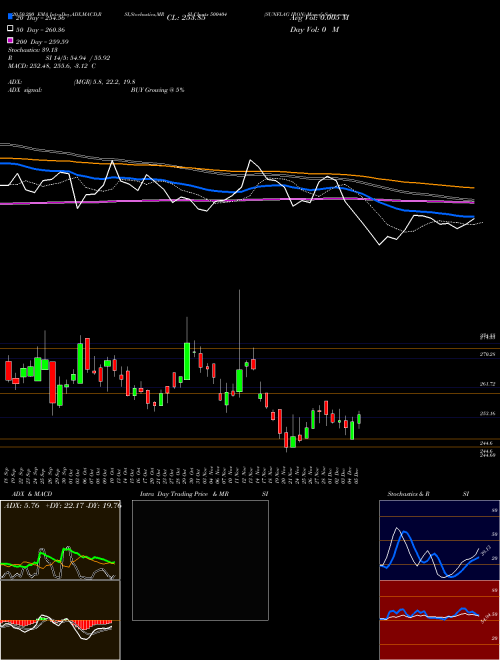Click the 'Intra Day Trading Price & MR' title

tap(184, 494)
